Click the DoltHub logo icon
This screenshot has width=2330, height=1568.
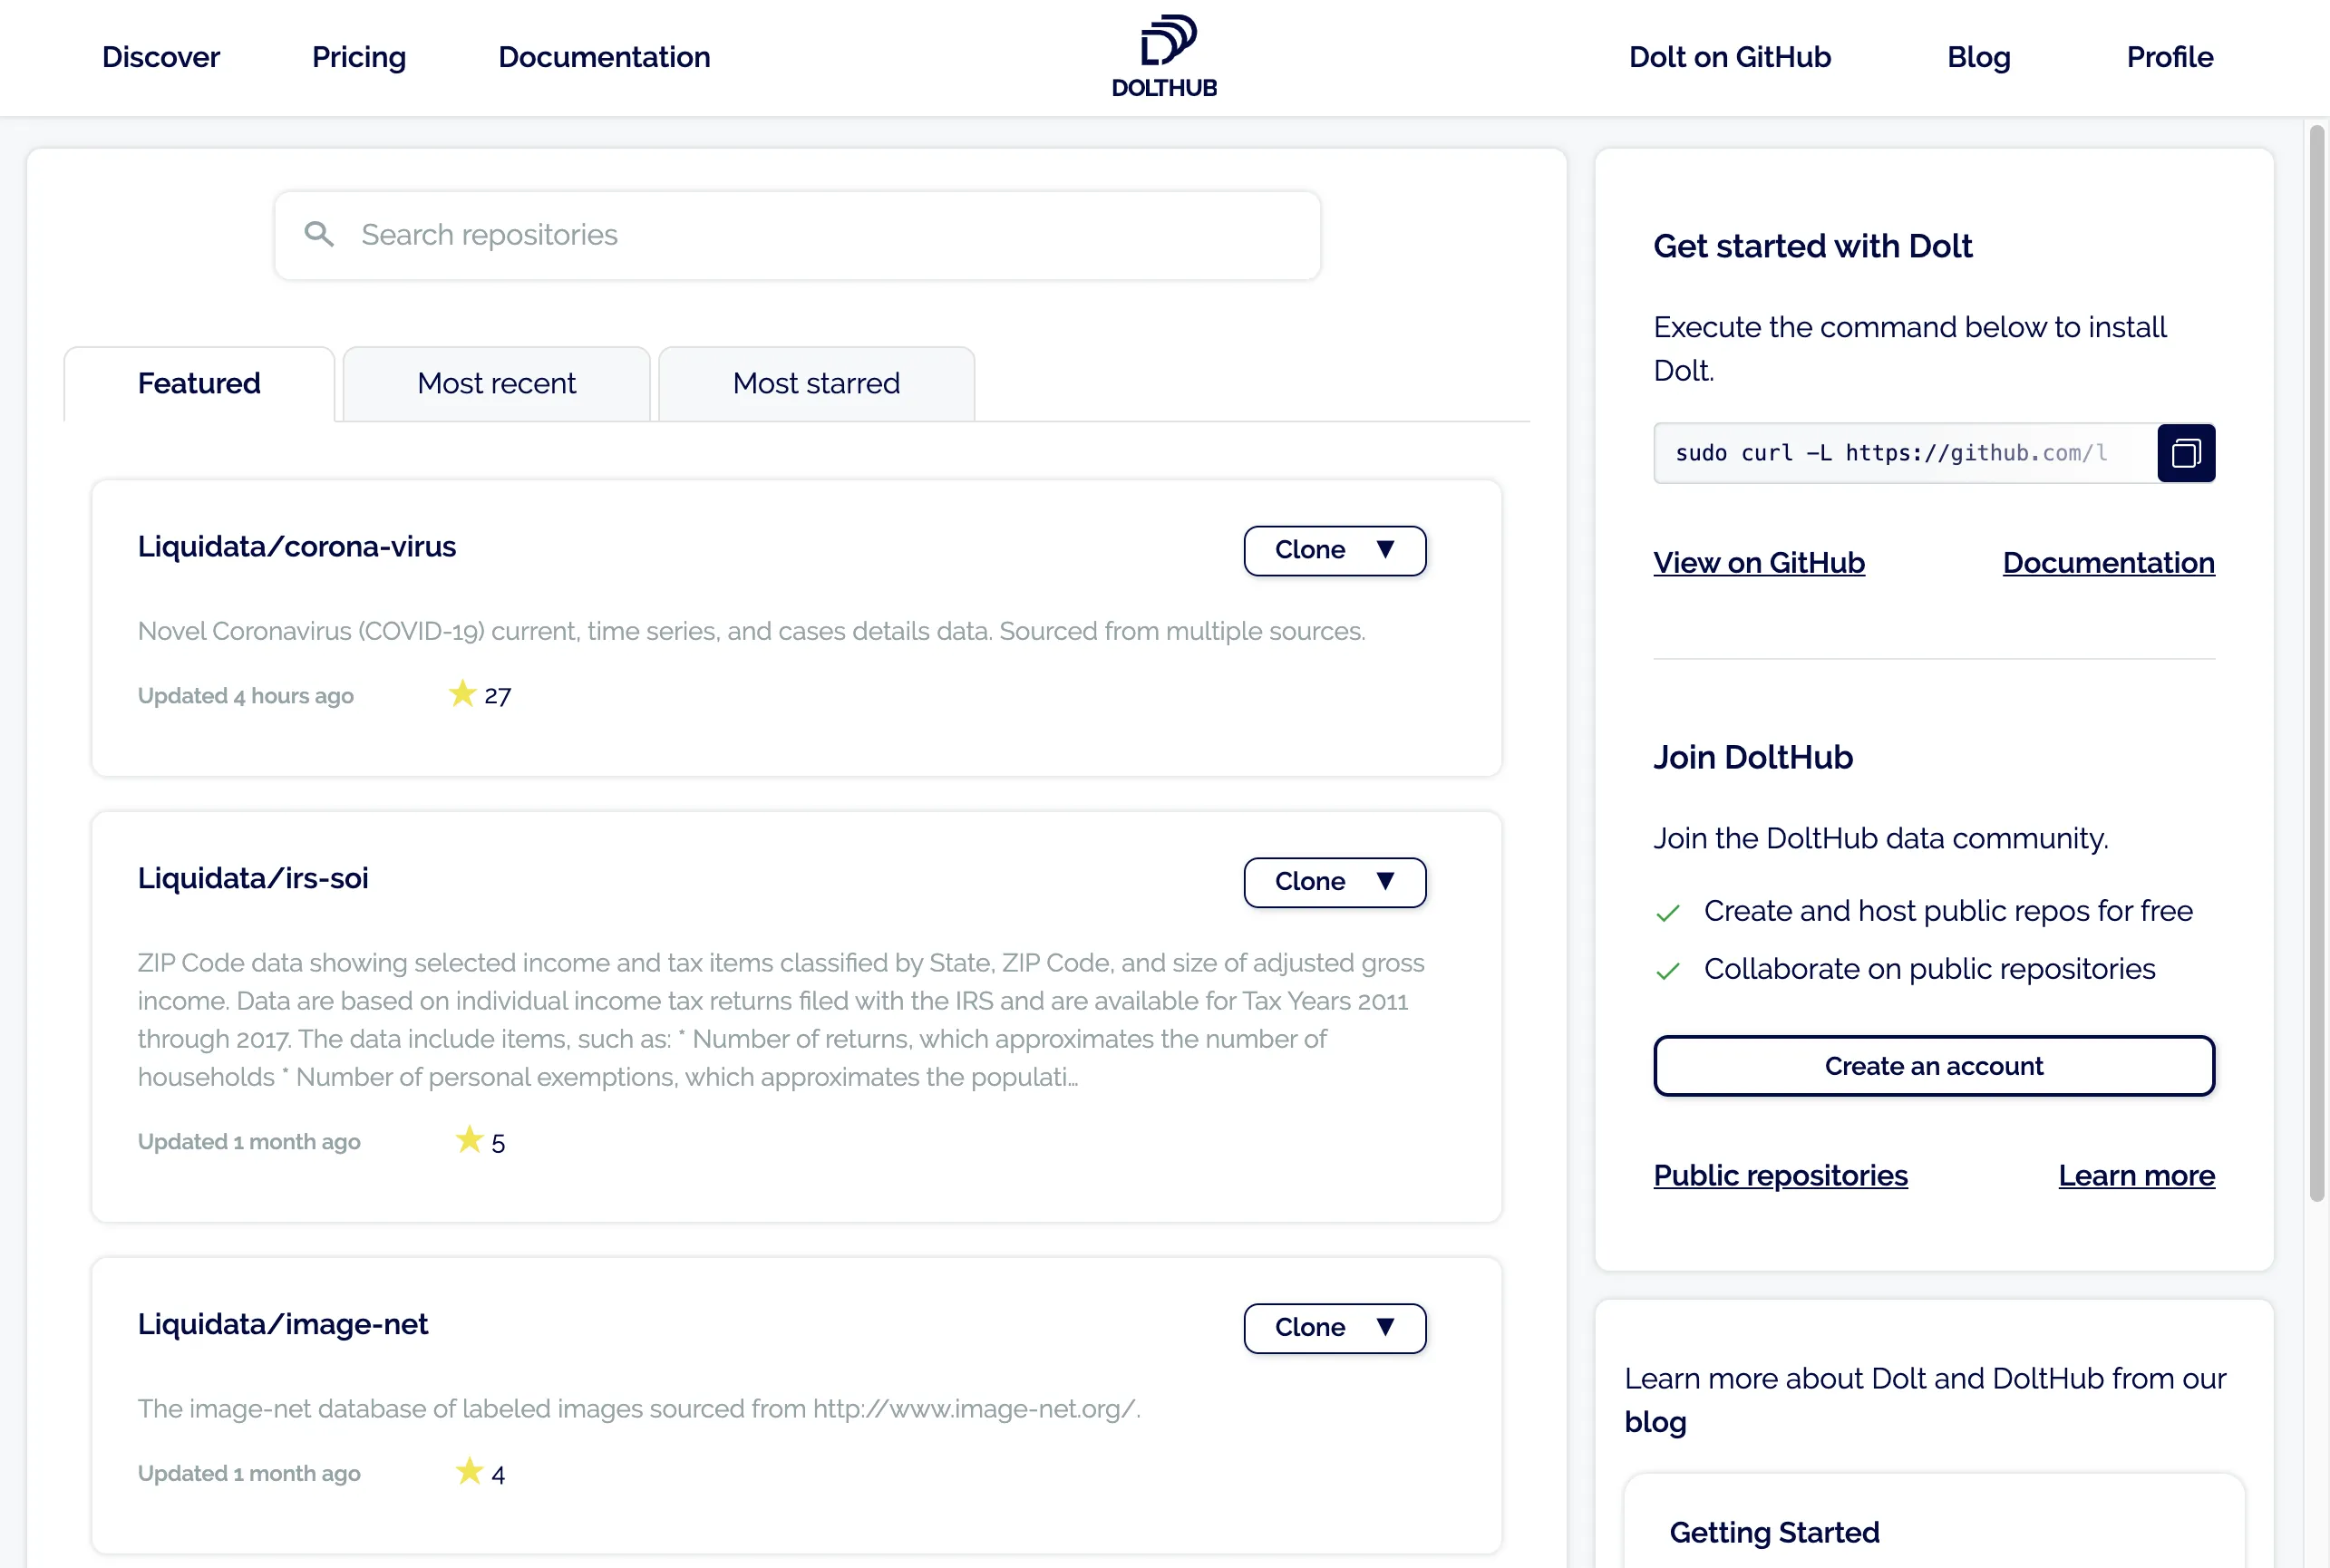click(1165, 41)
